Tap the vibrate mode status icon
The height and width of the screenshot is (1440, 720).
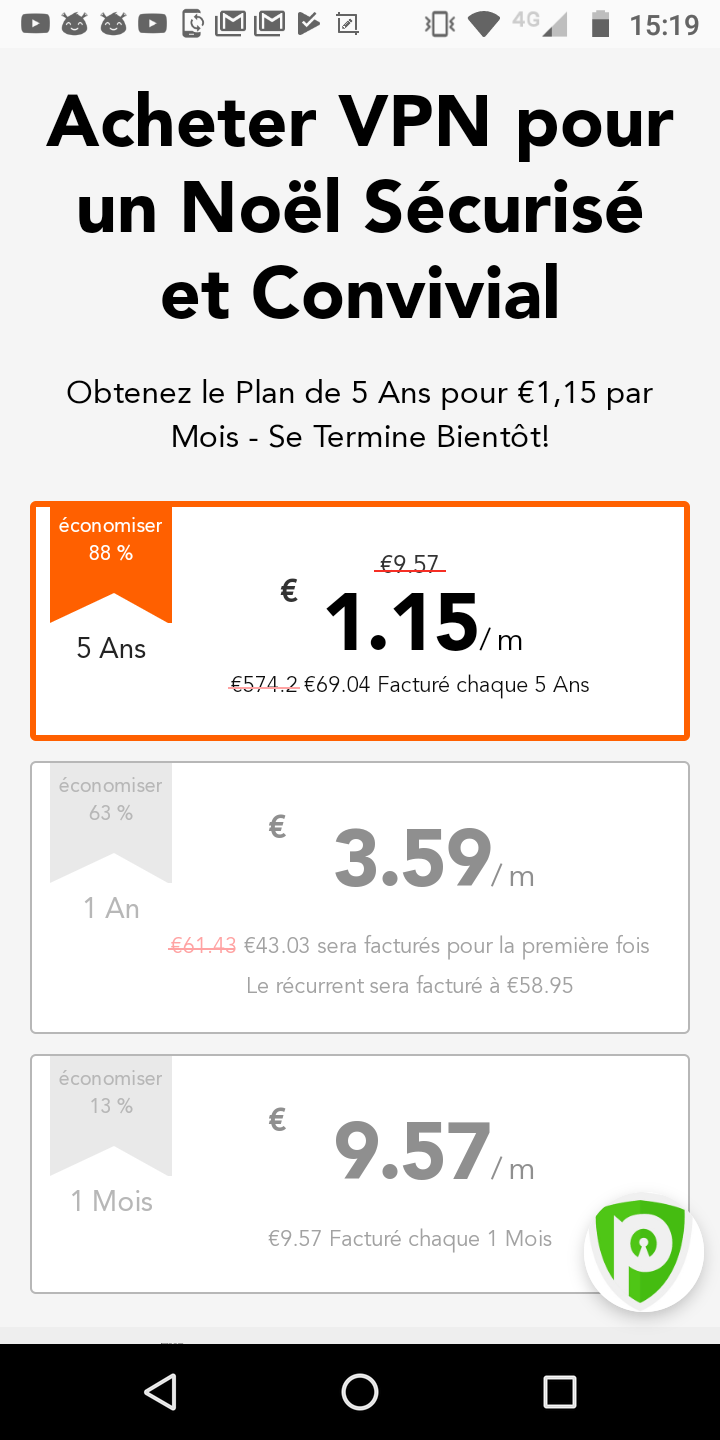[x=438, y=24]
